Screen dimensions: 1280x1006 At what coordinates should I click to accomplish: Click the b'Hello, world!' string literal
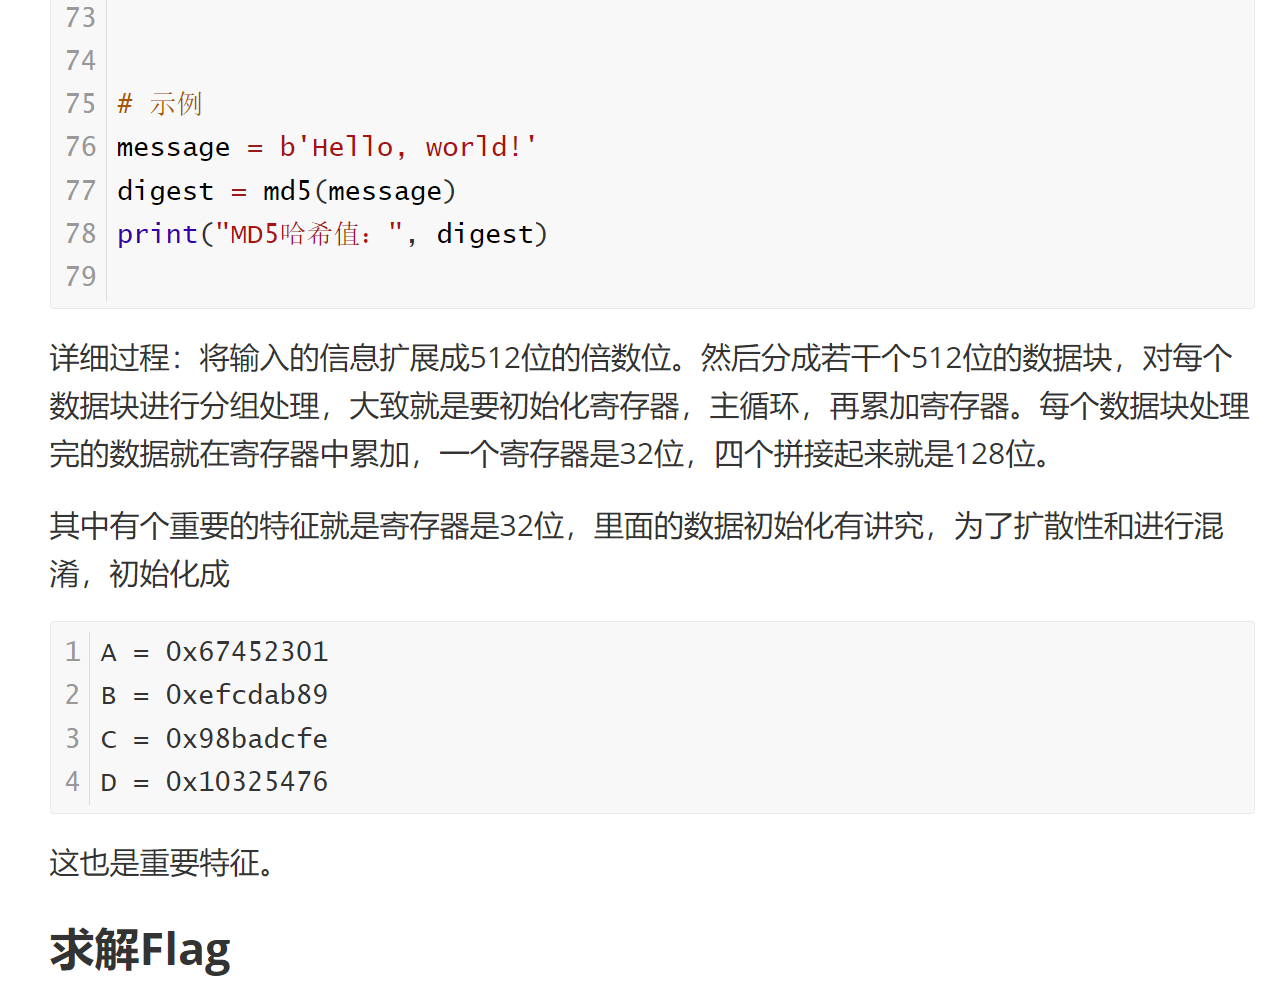[407, 147]
